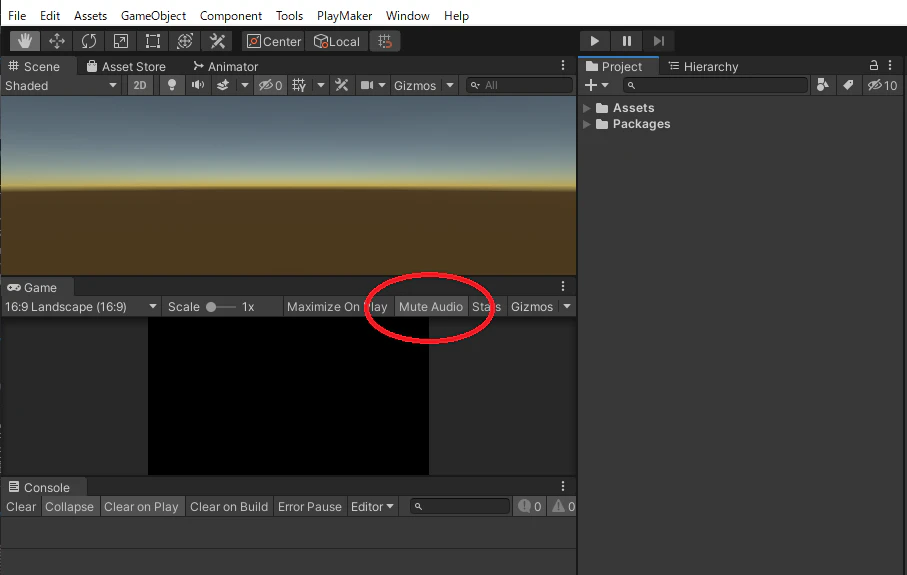Switch to the Animator tab
The image size is (907, 575).
coord(226,67)
